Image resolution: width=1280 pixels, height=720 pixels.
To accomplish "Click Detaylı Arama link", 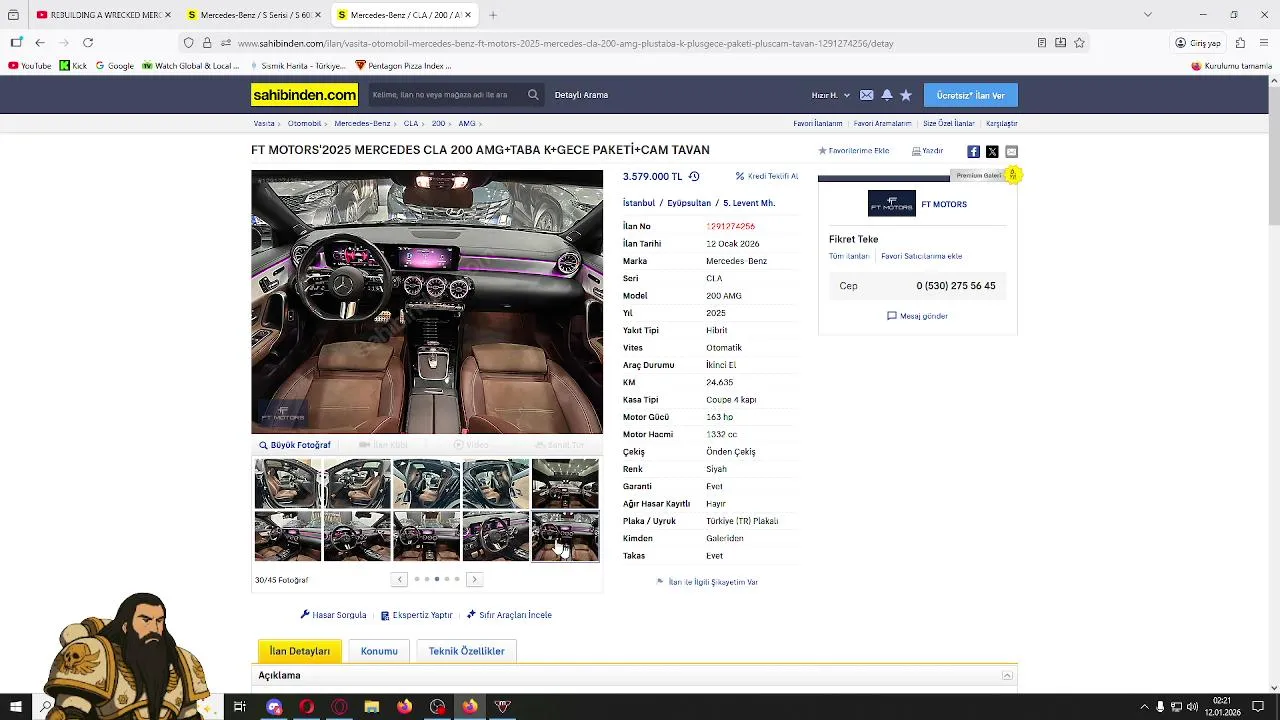I will [x=581, y=95].
